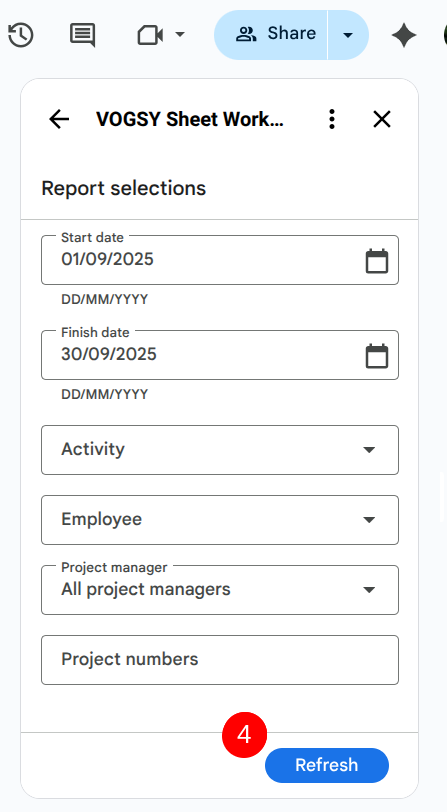Viewport: 447px width, 812px height.
Task: Click the Start date field
Action: coord(220,260)
